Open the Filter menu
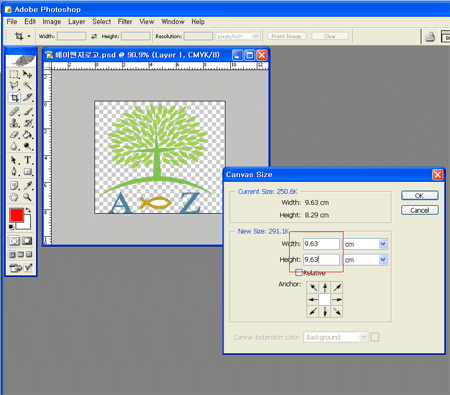The width and height of the screenshot is (450, 395). [125, 22]
